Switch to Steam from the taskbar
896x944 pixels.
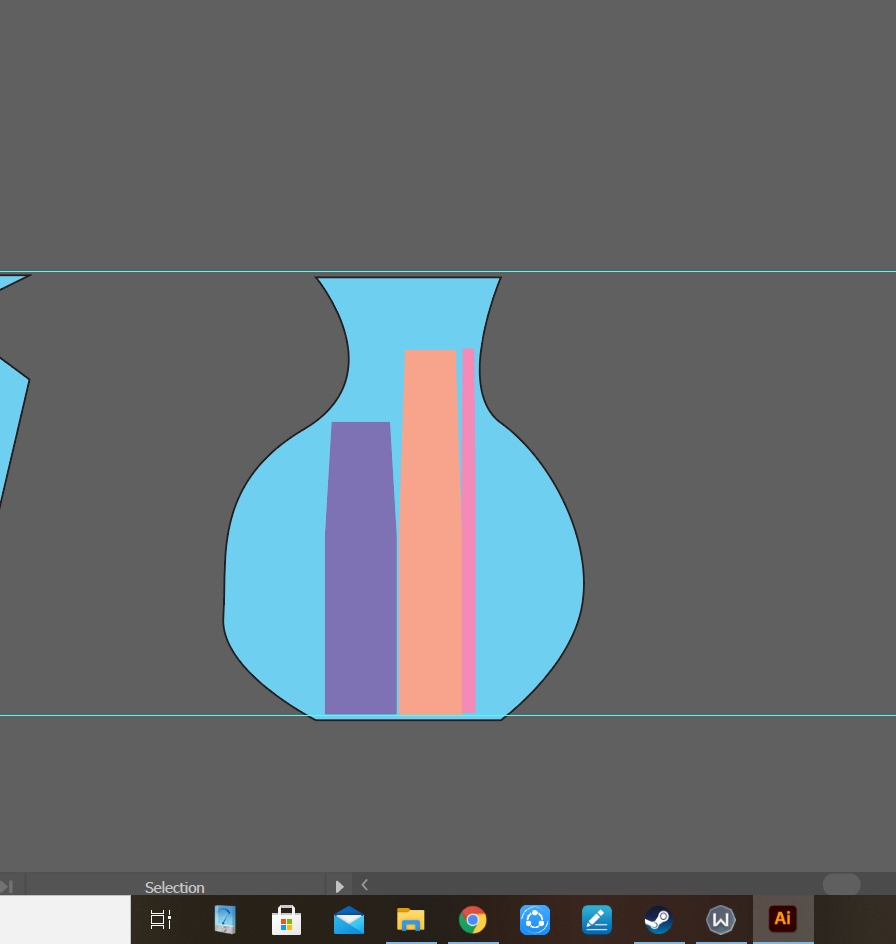pyautogui.click(x=659, y=920)
